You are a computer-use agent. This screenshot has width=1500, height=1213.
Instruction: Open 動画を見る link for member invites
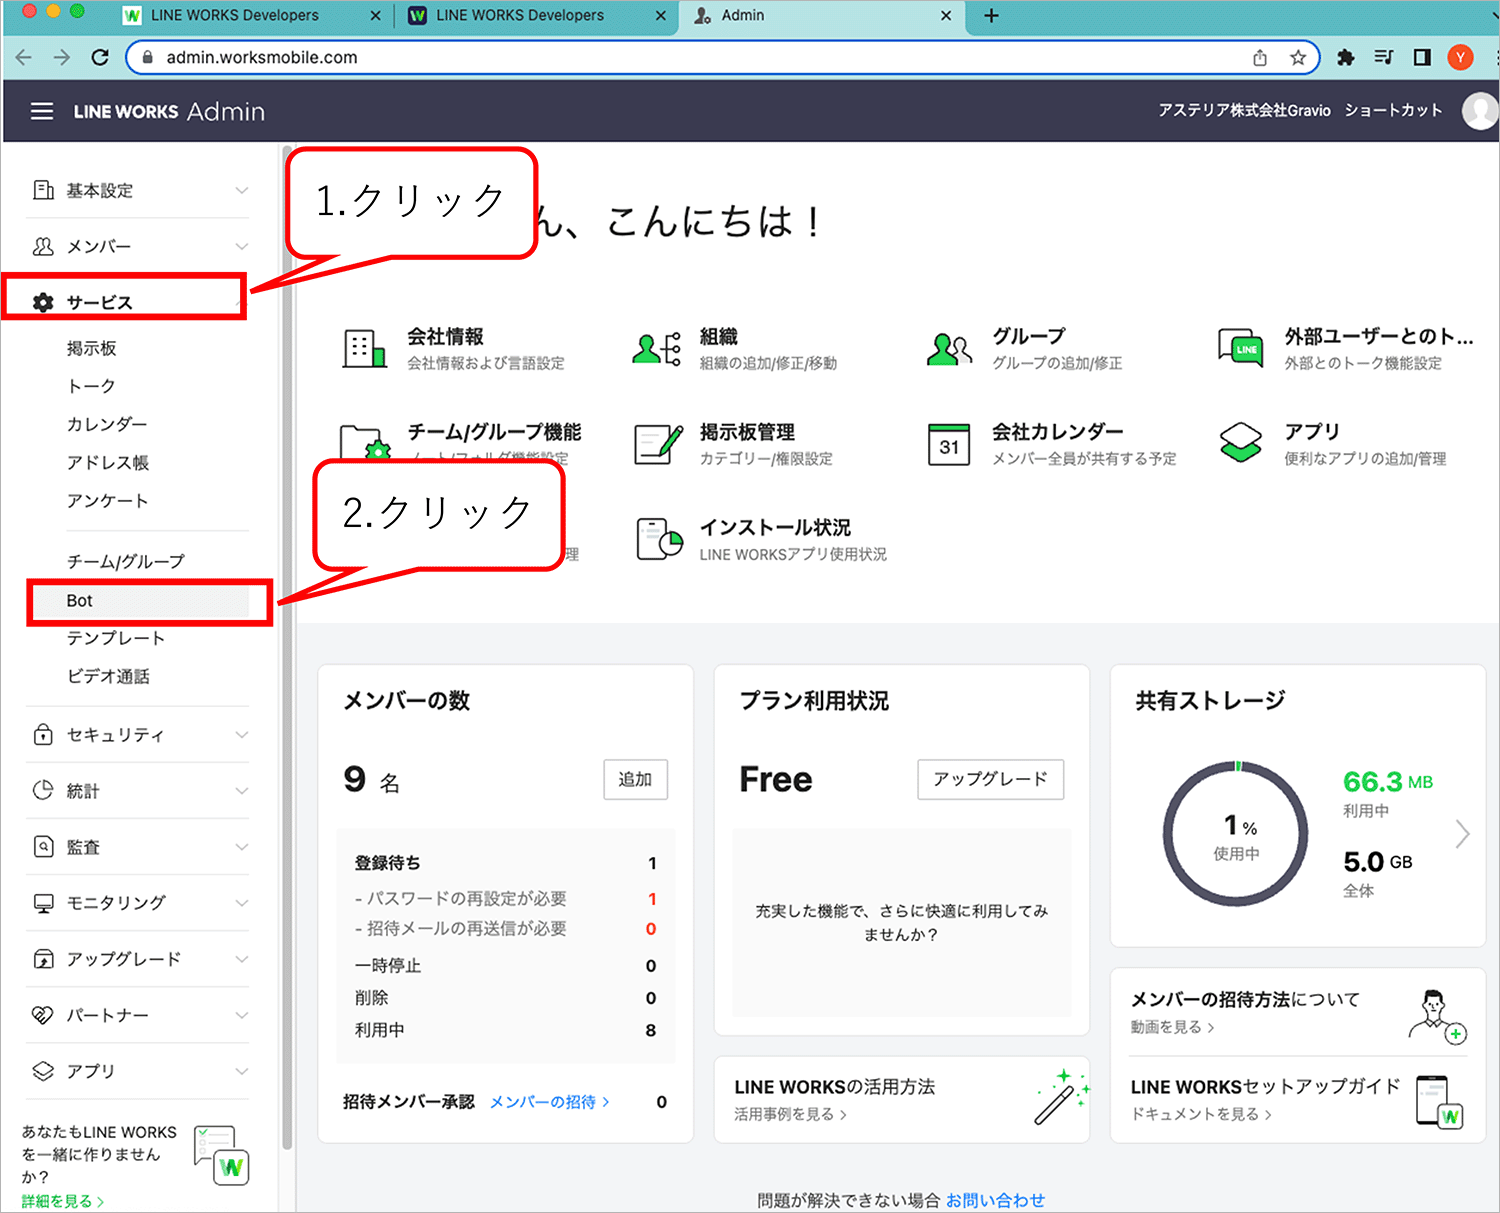pos(1172,1027)
